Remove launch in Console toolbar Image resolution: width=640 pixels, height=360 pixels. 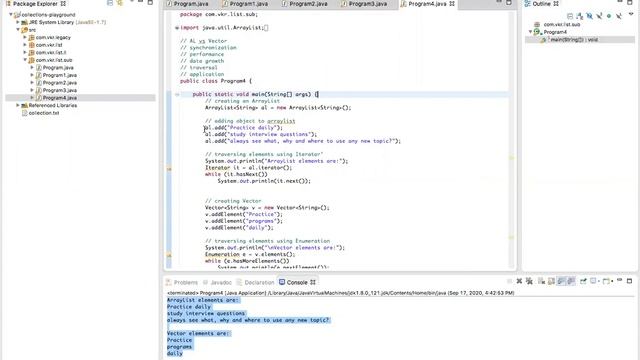(519, 281)
